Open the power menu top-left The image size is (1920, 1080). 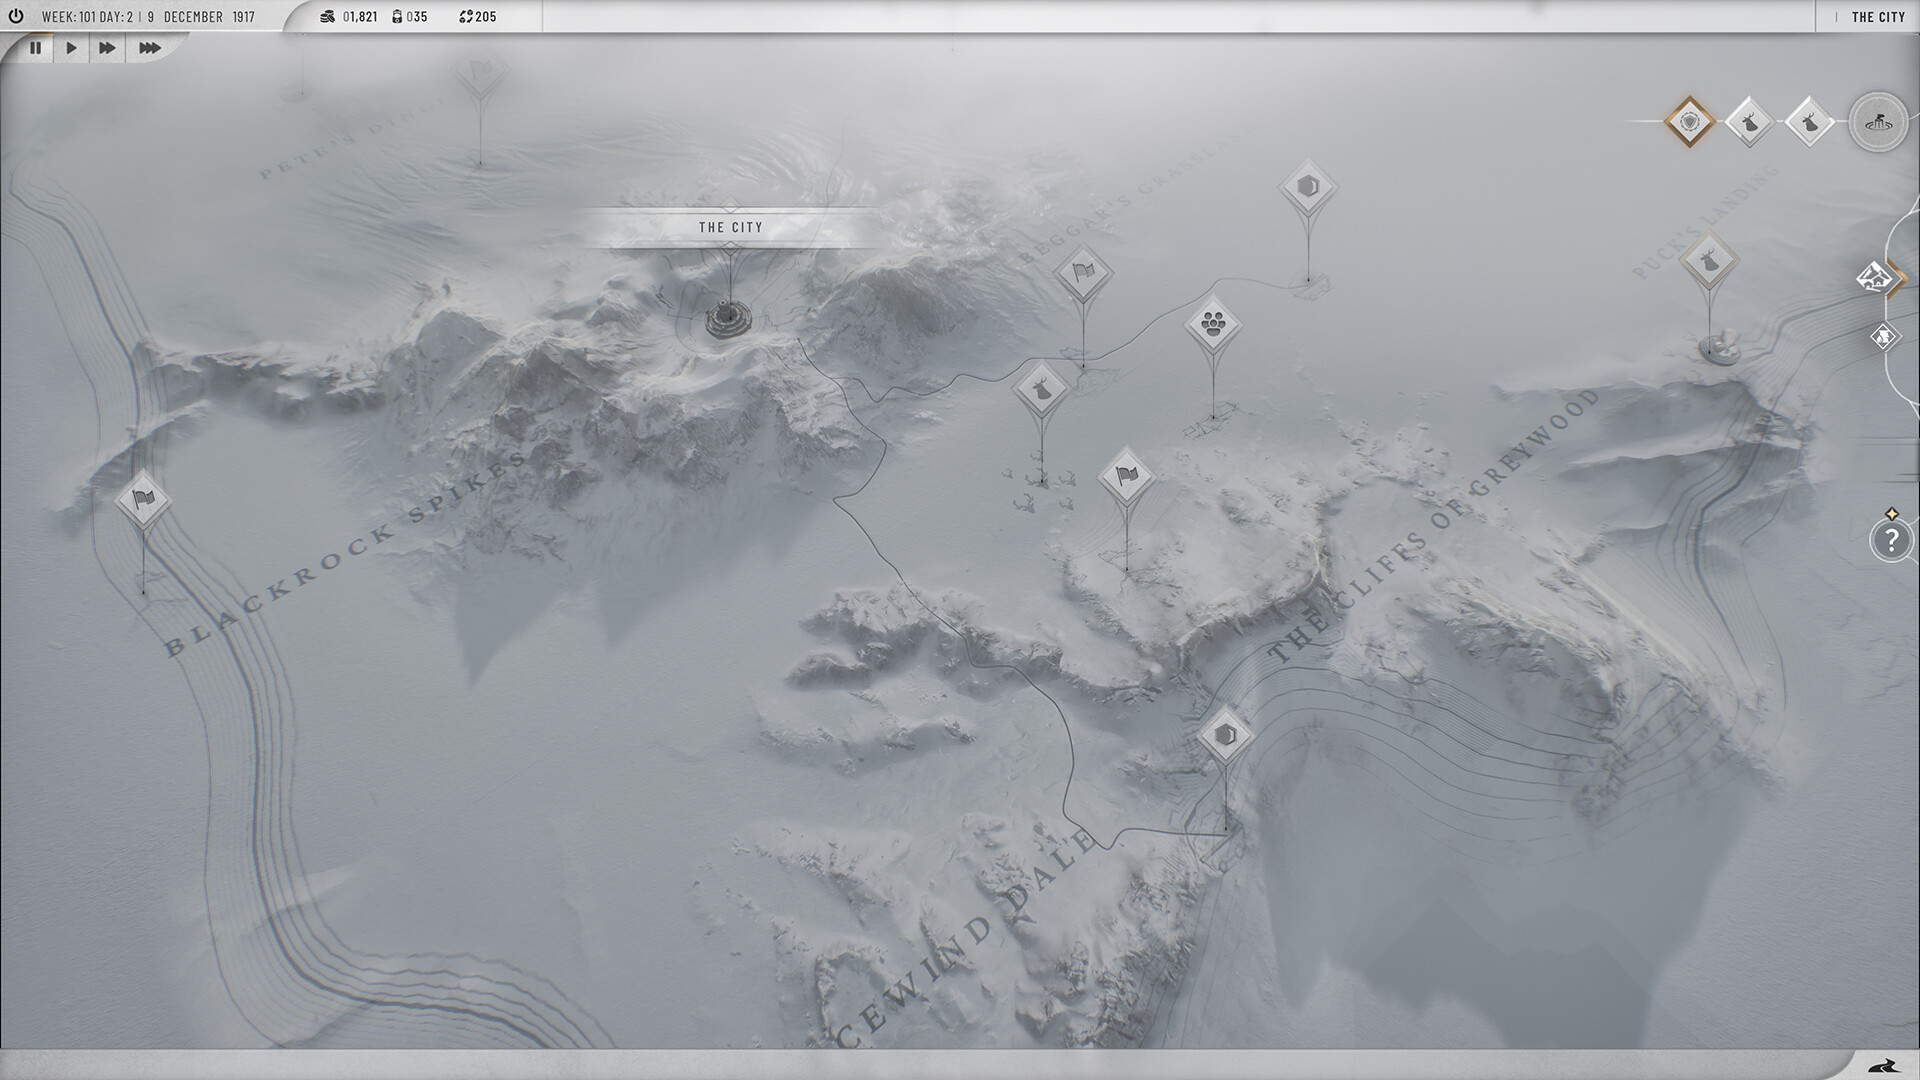coord(14,16)
